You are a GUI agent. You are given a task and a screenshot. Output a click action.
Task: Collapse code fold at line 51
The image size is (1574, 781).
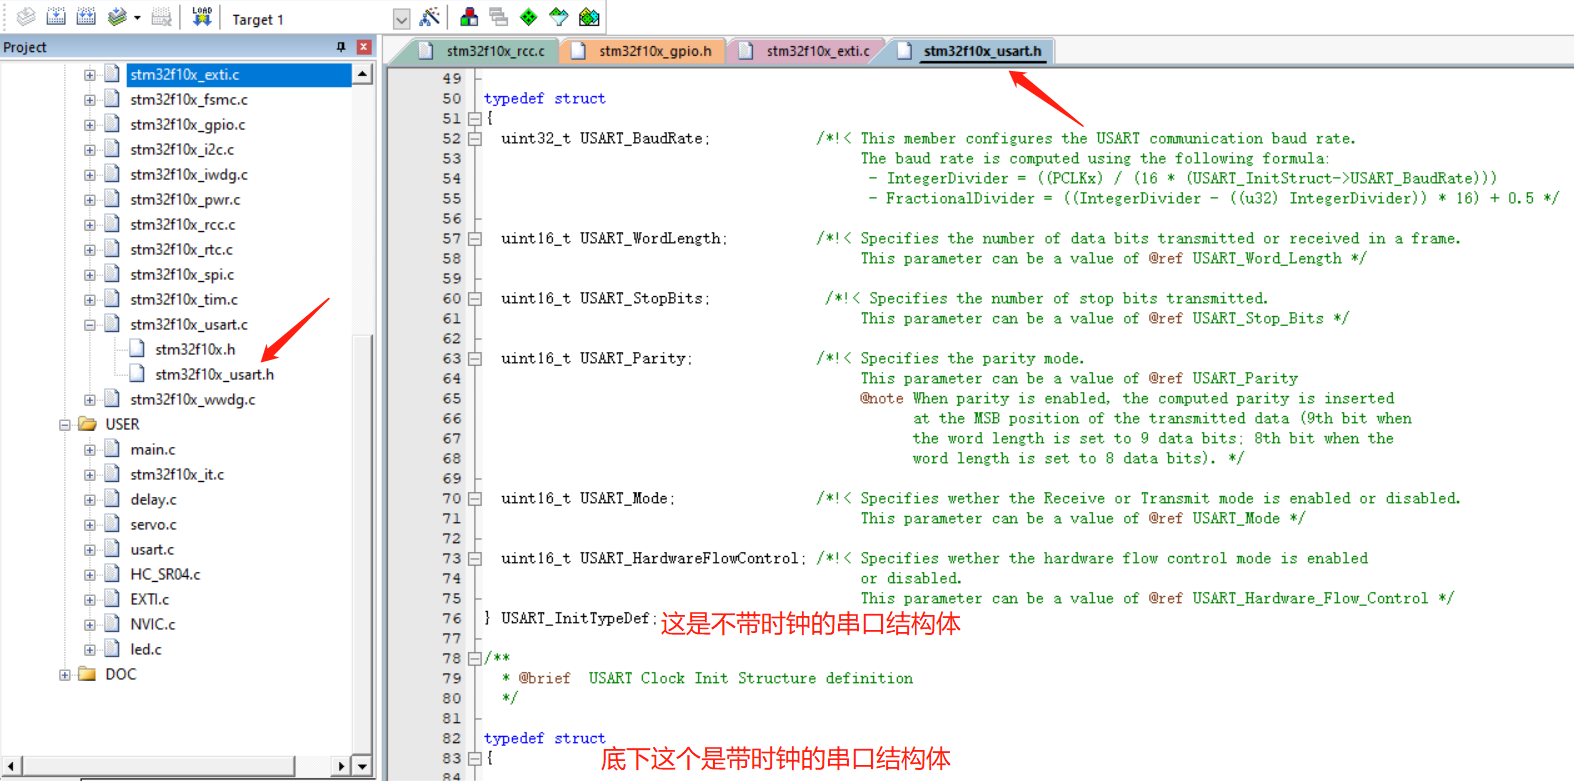(x=475, y=119)
